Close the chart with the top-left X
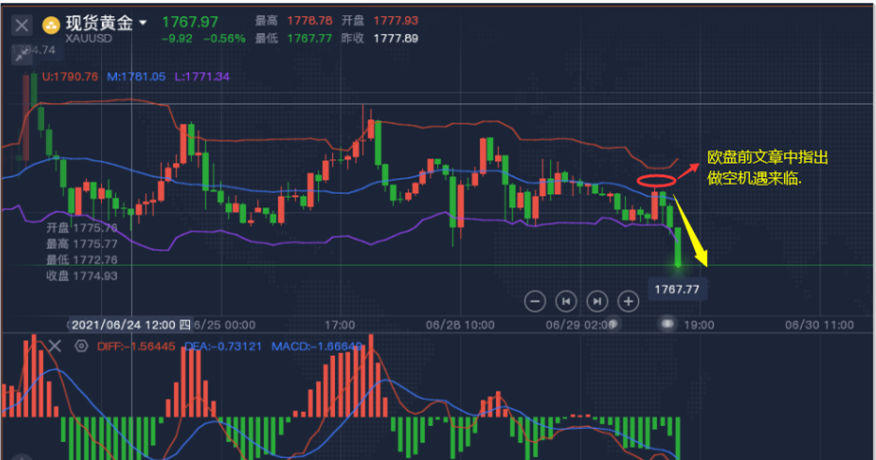 (x=22, y=24)
